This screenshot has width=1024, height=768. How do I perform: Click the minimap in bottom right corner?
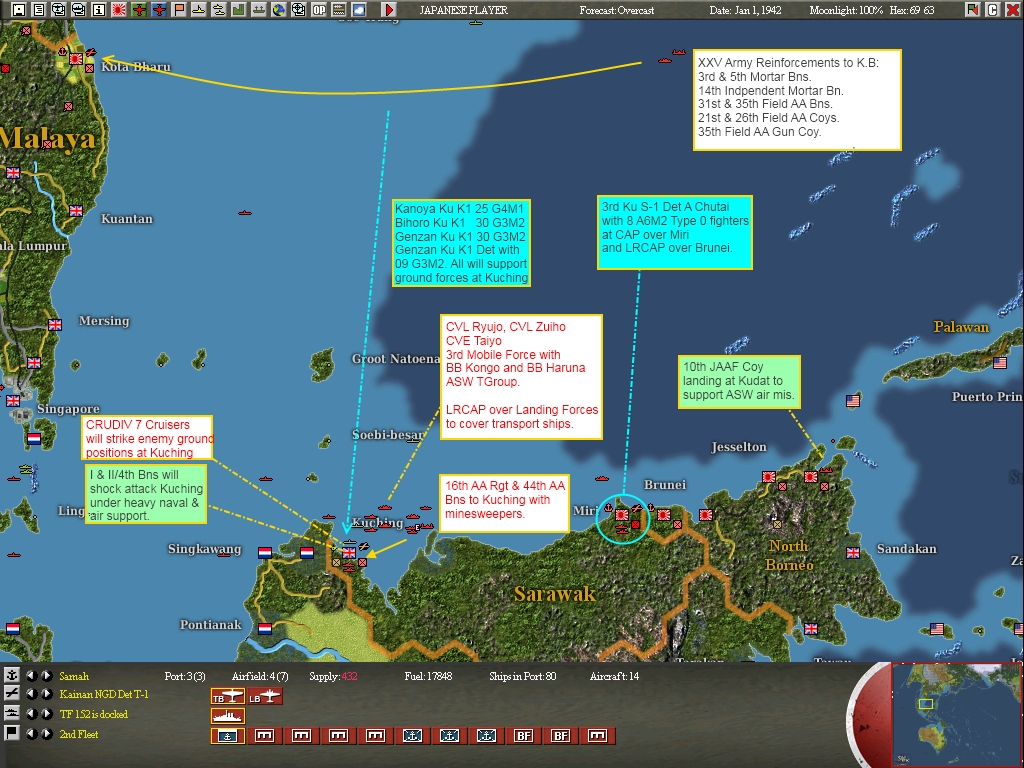pyautogui.click(x=956, y=714)
